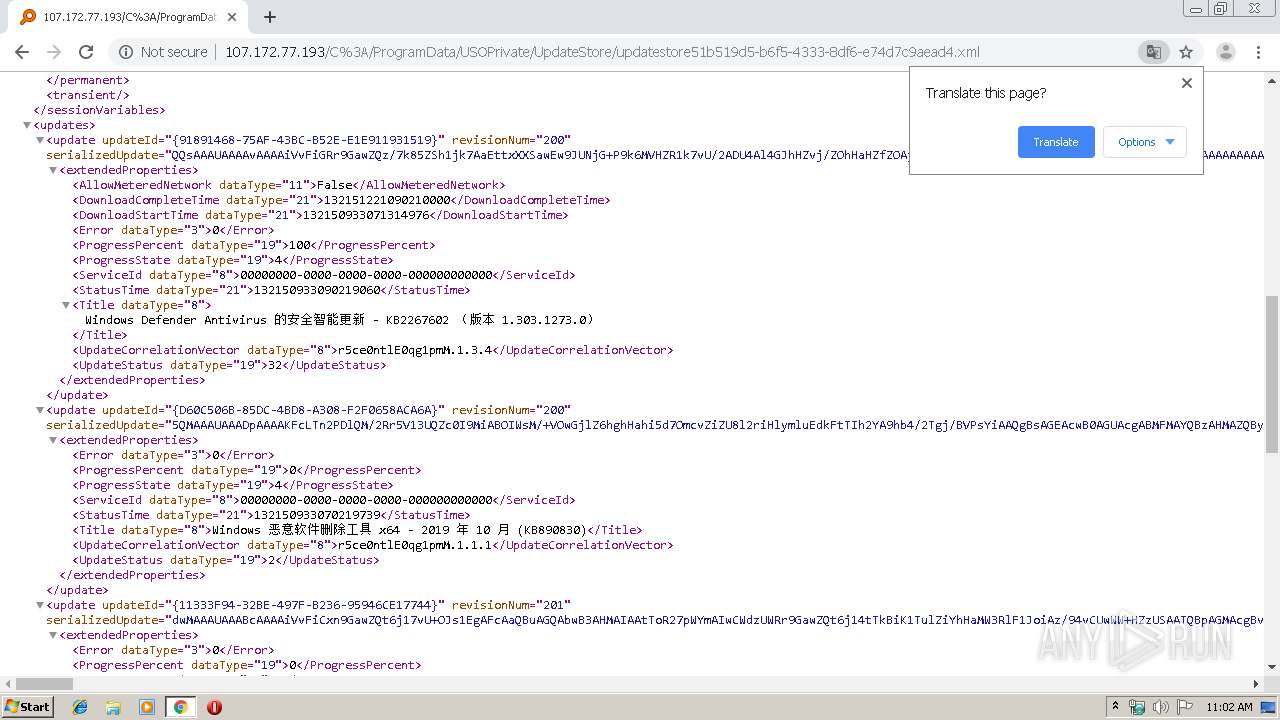The width and height of the screenshot is (1280, 720).
Task: Go back to the previous page
Action: 22,52
